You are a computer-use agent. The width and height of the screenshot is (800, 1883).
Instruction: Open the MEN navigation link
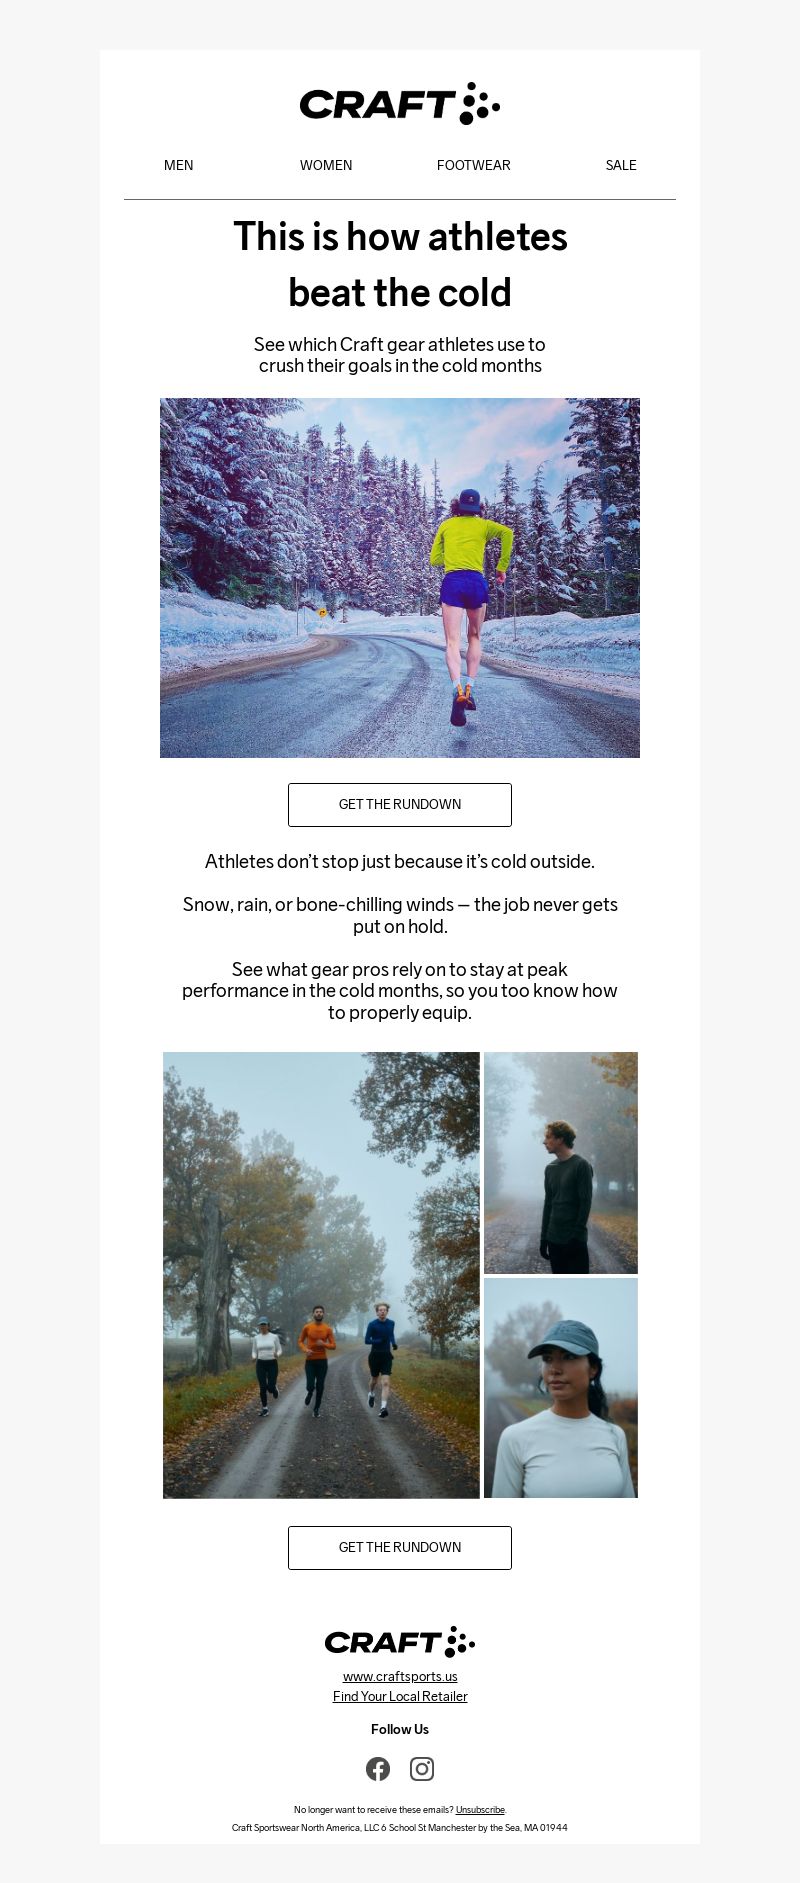click(x=179, y=165)
